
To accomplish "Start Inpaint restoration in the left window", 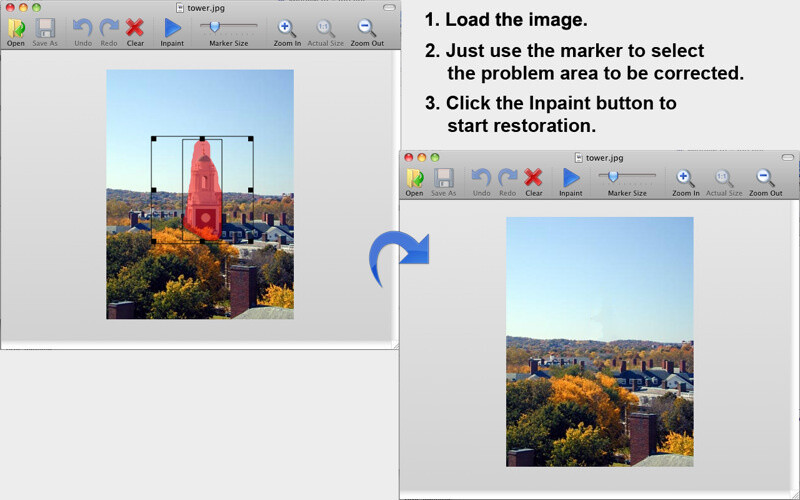I will [172, 32].
